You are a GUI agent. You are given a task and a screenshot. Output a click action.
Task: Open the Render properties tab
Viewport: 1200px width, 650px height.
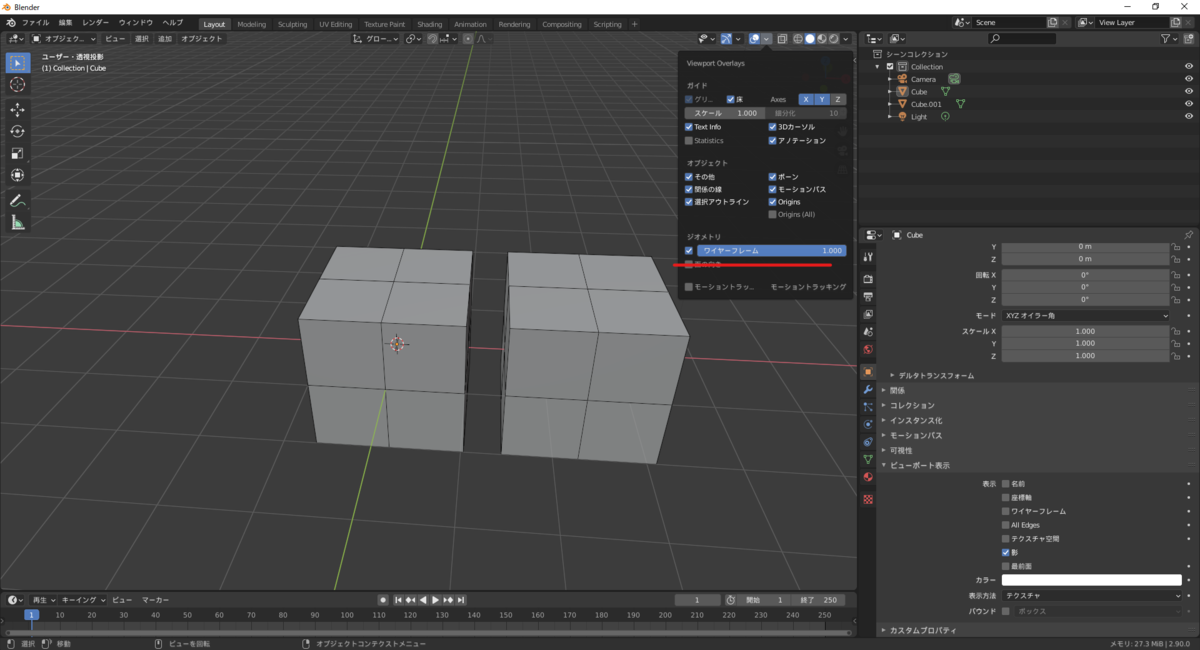[868, 279]
